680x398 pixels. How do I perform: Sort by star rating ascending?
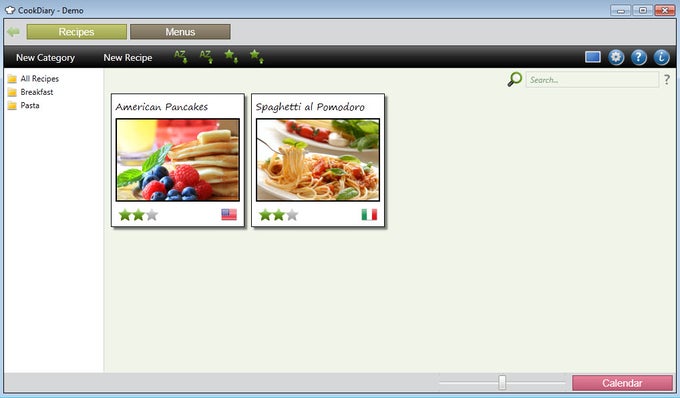[x=256, y=56]
